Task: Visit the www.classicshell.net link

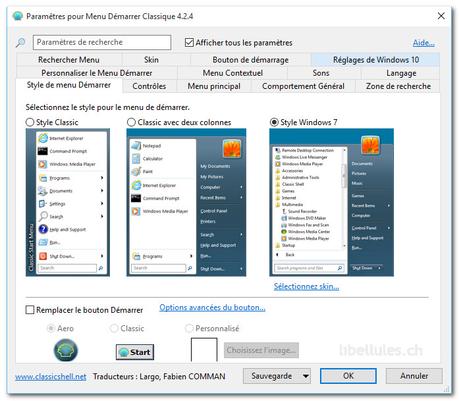Action: [51, 377]
